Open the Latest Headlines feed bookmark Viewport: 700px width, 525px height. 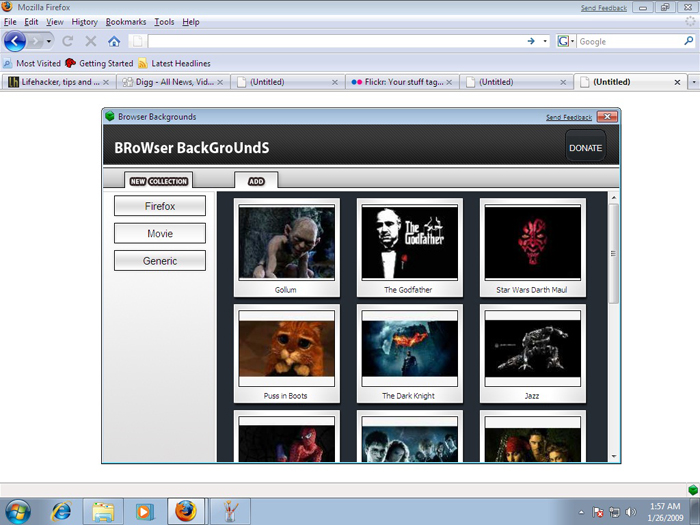[174, 63]
